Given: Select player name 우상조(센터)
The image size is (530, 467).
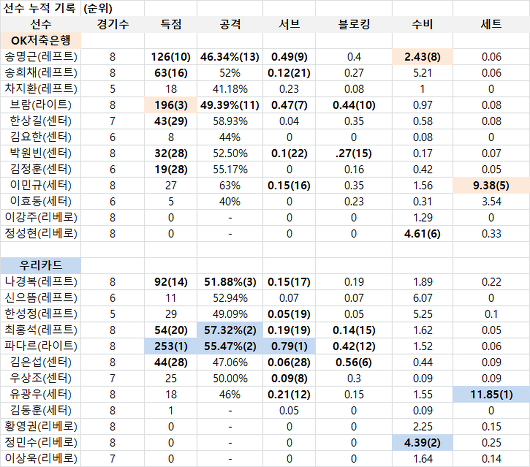Looking at the screenshot, I should point(41,377).
